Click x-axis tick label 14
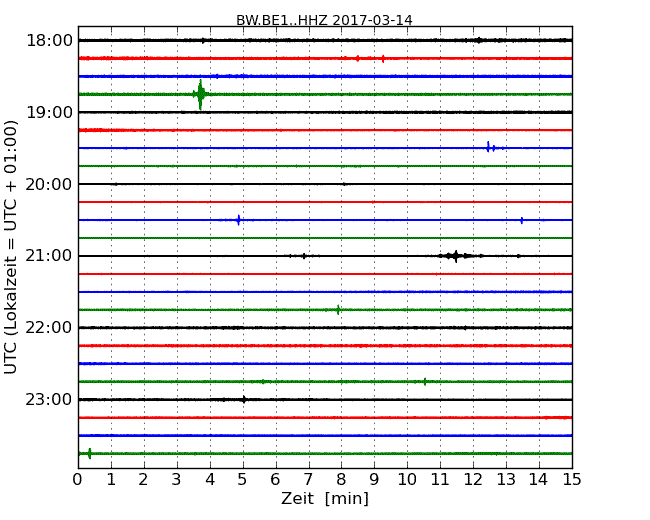Image resolution: width=650 pixels, height=520 pixels. point(539,480)
